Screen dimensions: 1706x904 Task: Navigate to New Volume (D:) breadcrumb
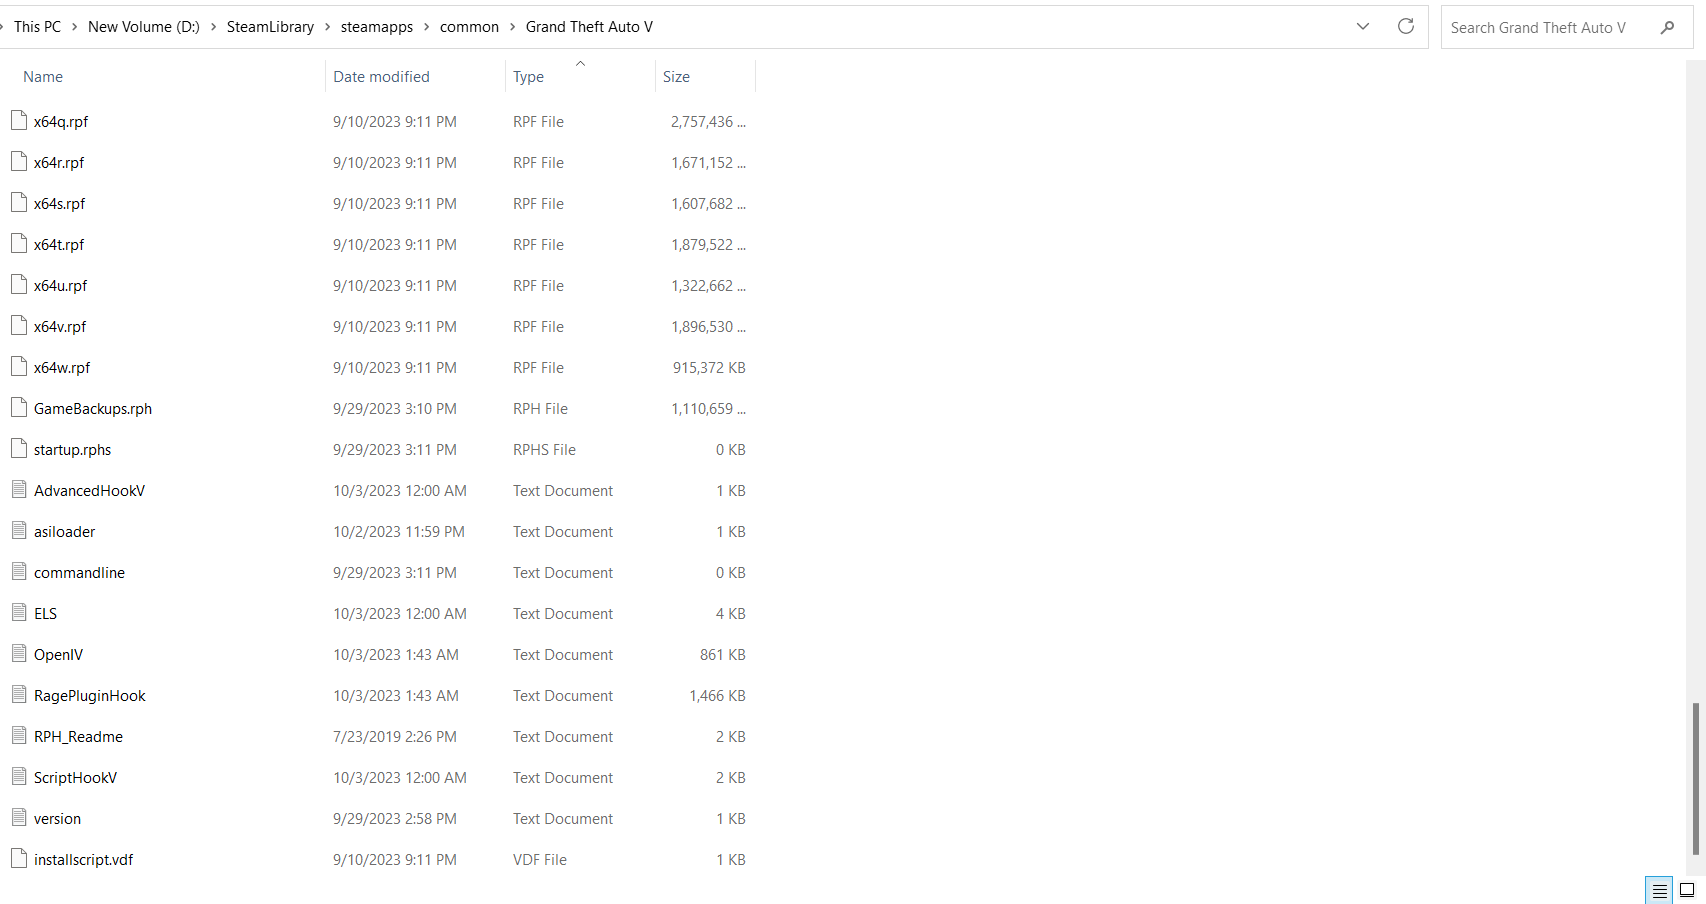(x=144, y=27)
